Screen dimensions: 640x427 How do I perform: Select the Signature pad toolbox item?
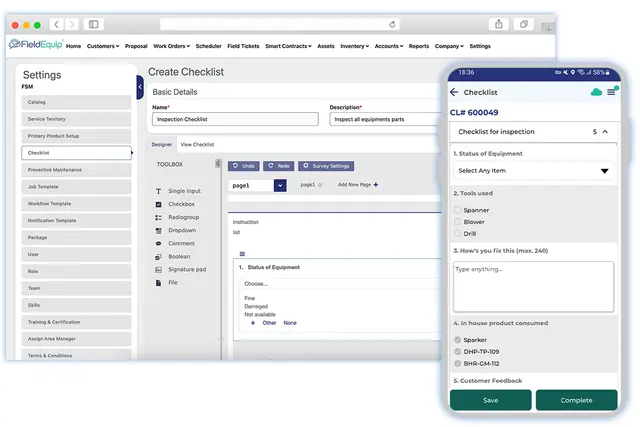point(181,269)
